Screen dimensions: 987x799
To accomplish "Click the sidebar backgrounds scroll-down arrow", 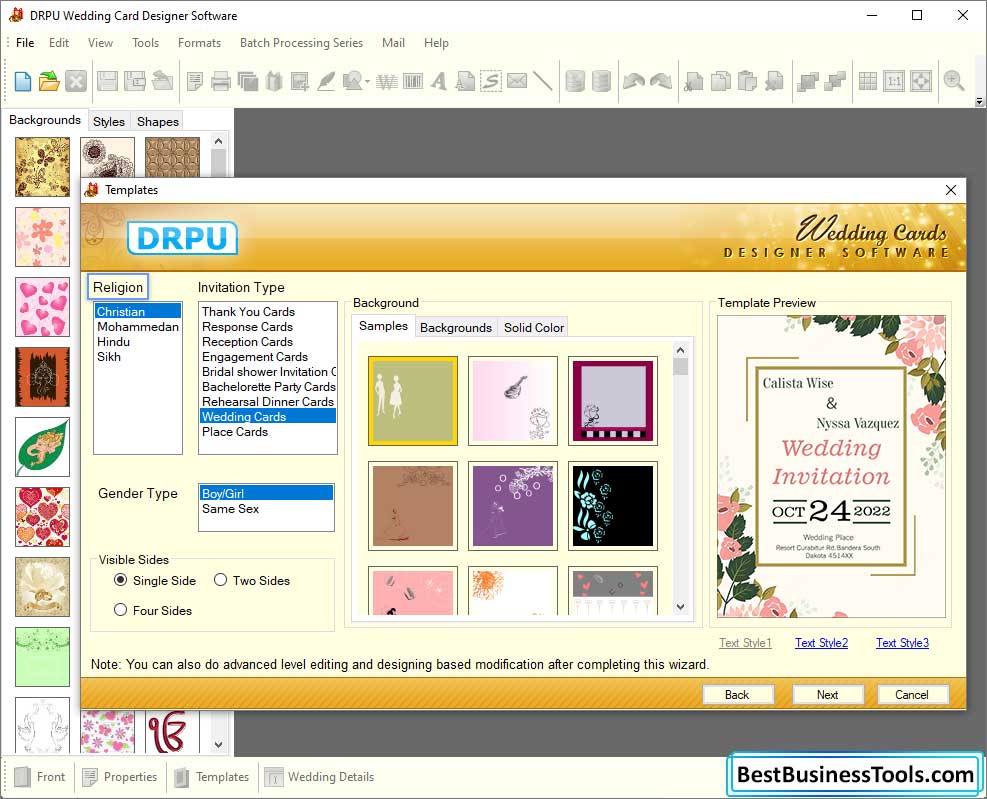I will tap(218, 744).
